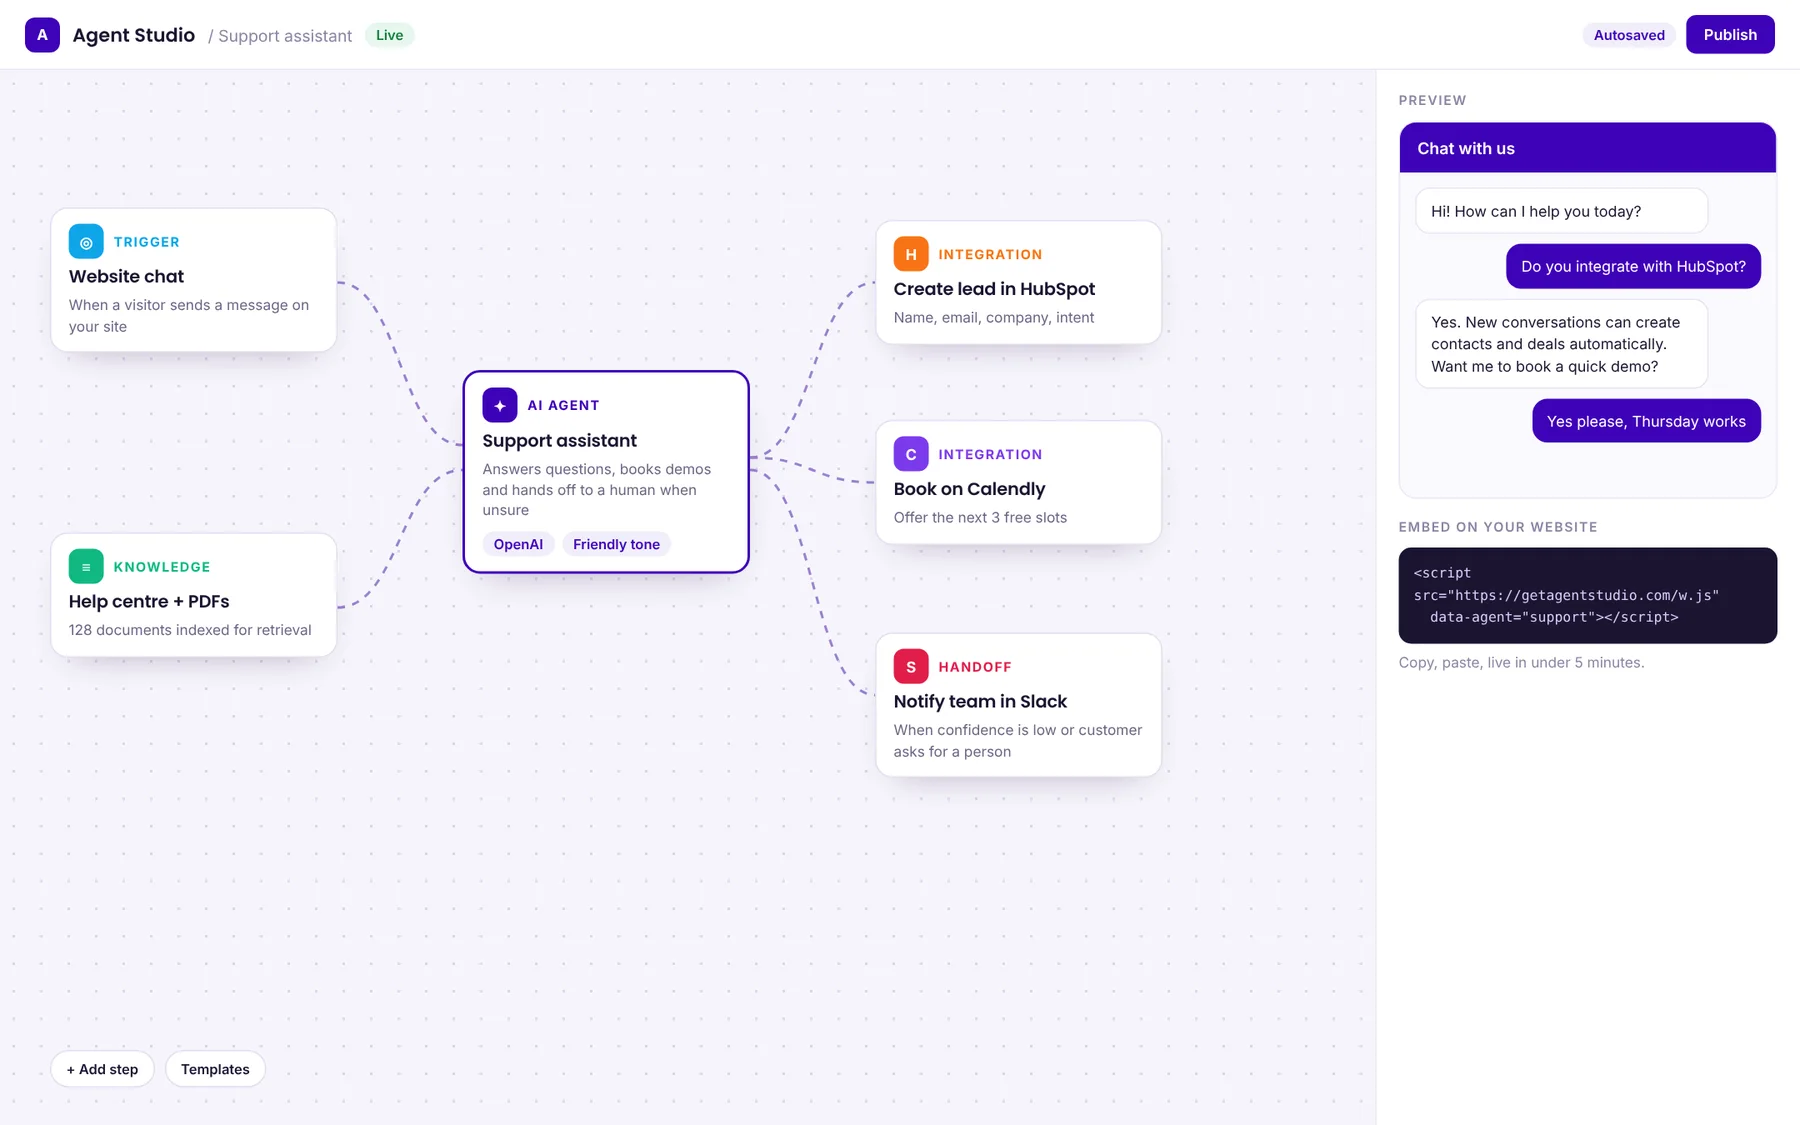This screenshot has height=1125, width=1800.
Task: Click the HubSpot node INTEGRATION label
Action: [990, 254]
